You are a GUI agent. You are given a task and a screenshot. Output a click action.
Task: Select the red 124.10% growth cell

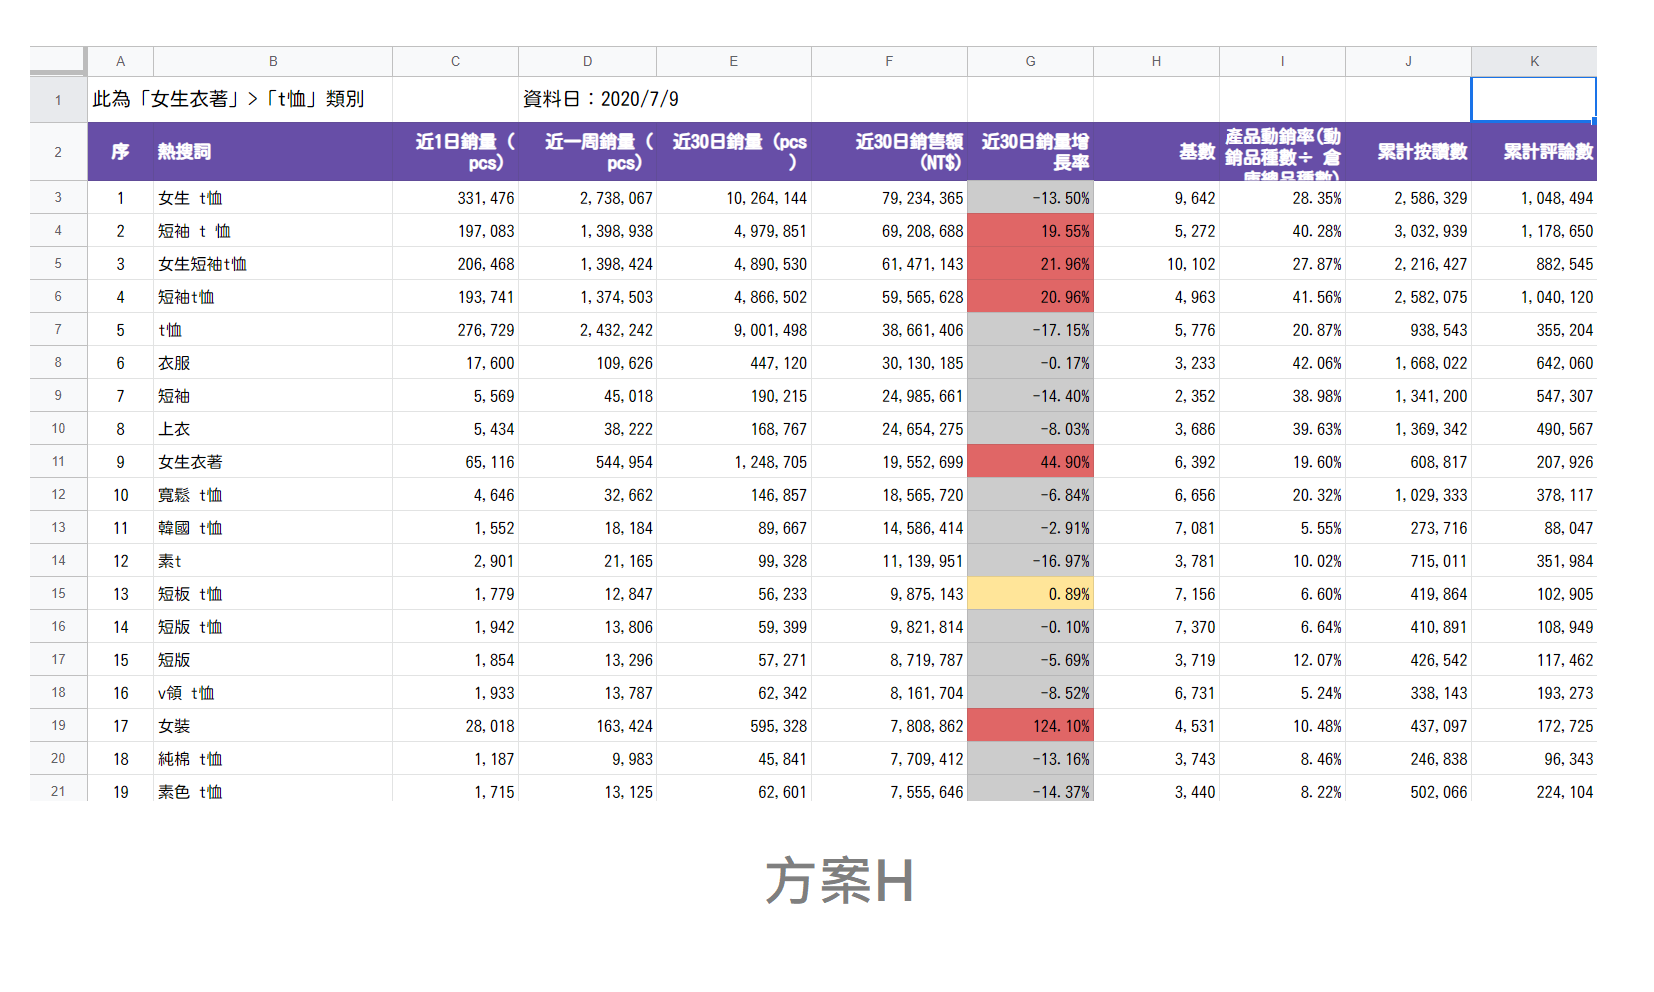1030,726
